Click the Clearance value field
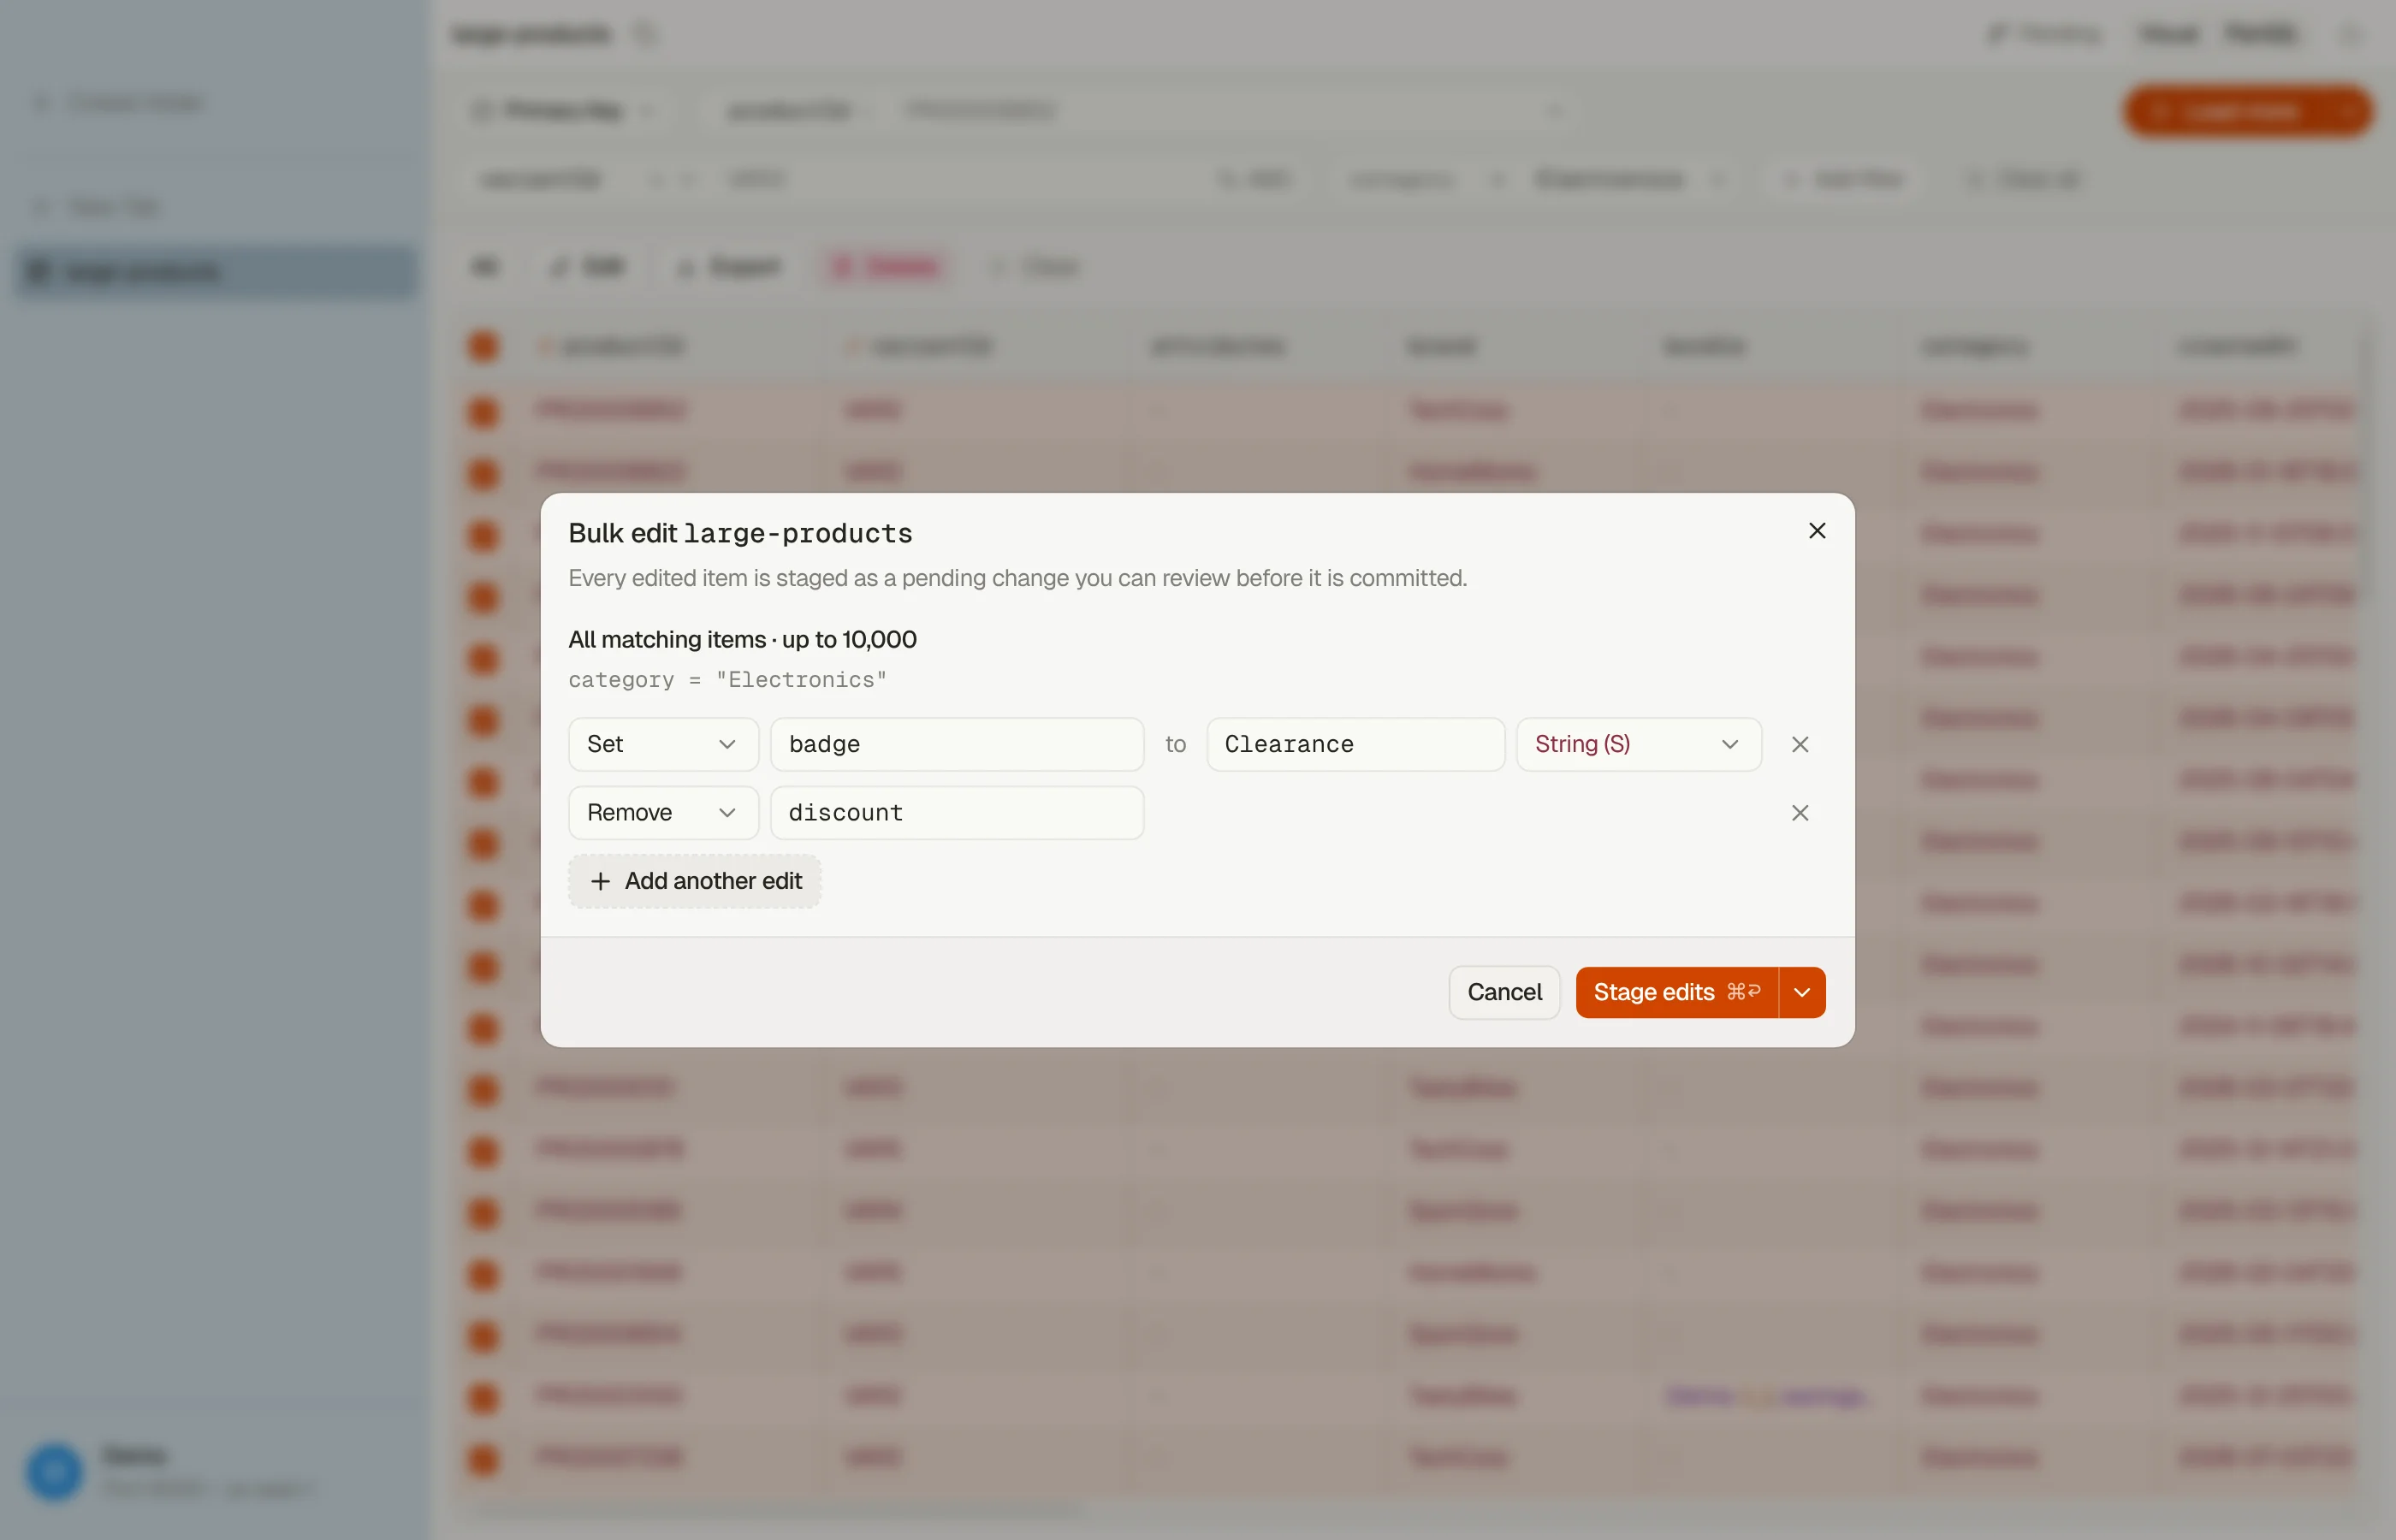This screenshot has width=2396, height=1540. click(x=1355, y=744)
